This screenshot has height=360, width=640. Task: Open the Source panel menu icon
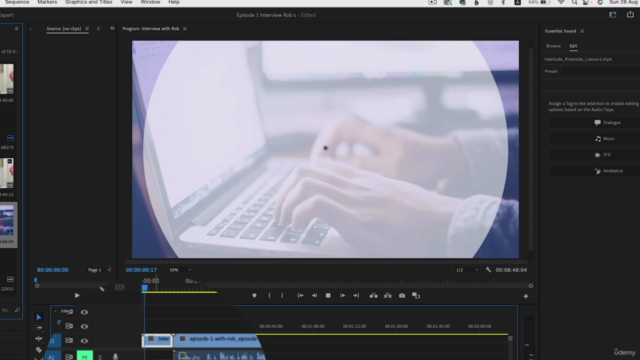pos(87,29)
